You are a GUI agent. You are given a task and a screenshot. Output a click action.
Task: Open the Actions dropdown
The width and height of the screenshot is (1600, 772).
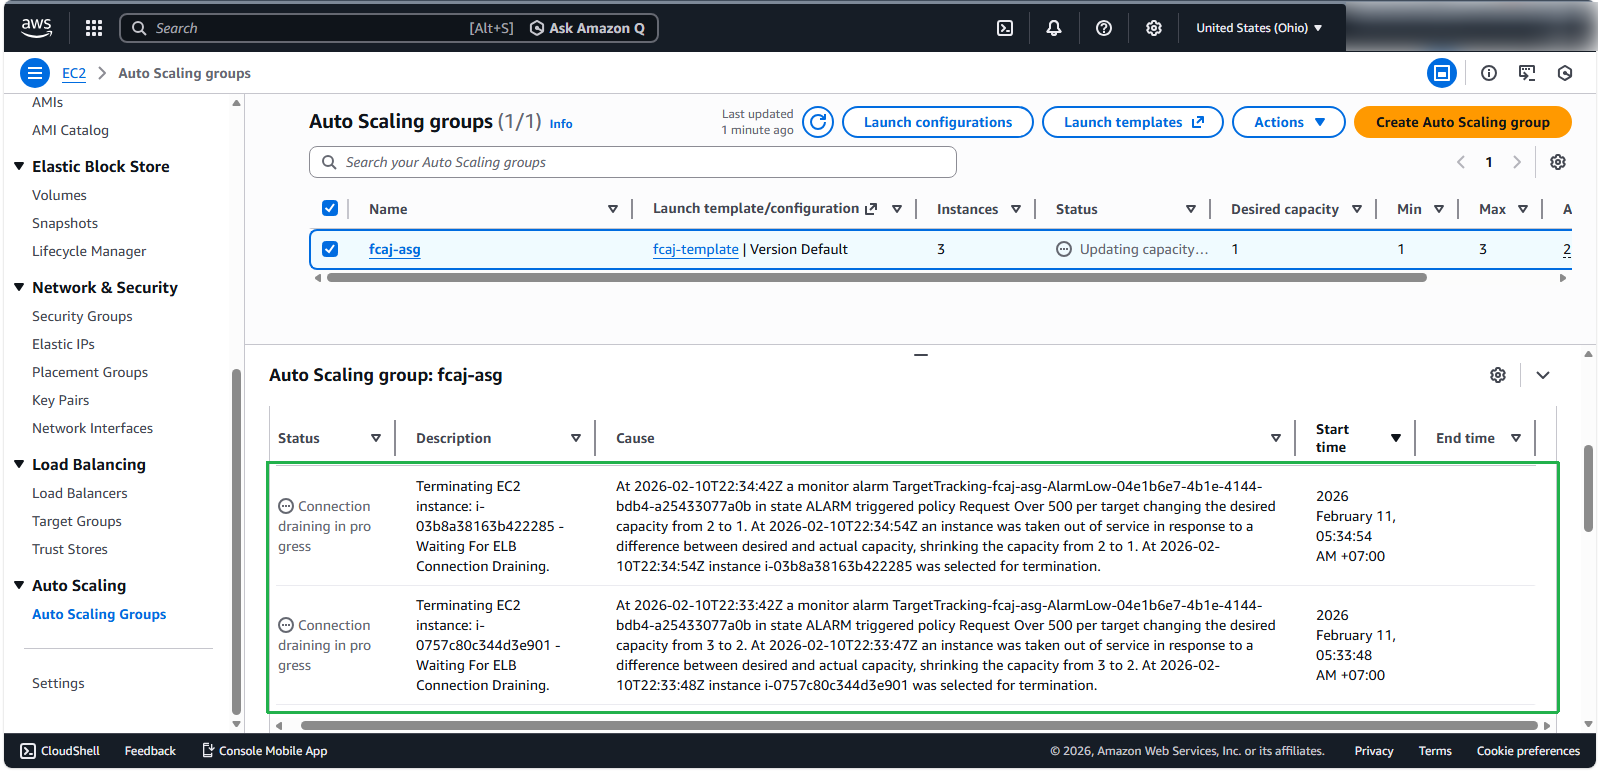click(x=1289, y=122)
